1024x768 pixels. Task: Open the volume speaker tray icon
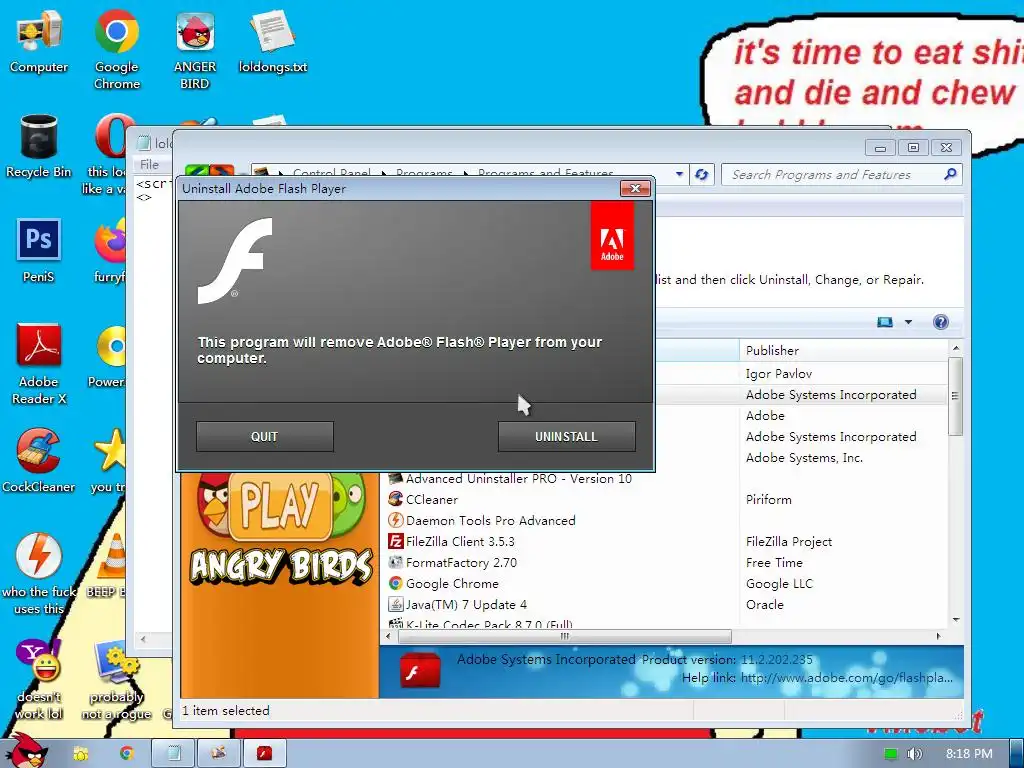tap(915, 754)
